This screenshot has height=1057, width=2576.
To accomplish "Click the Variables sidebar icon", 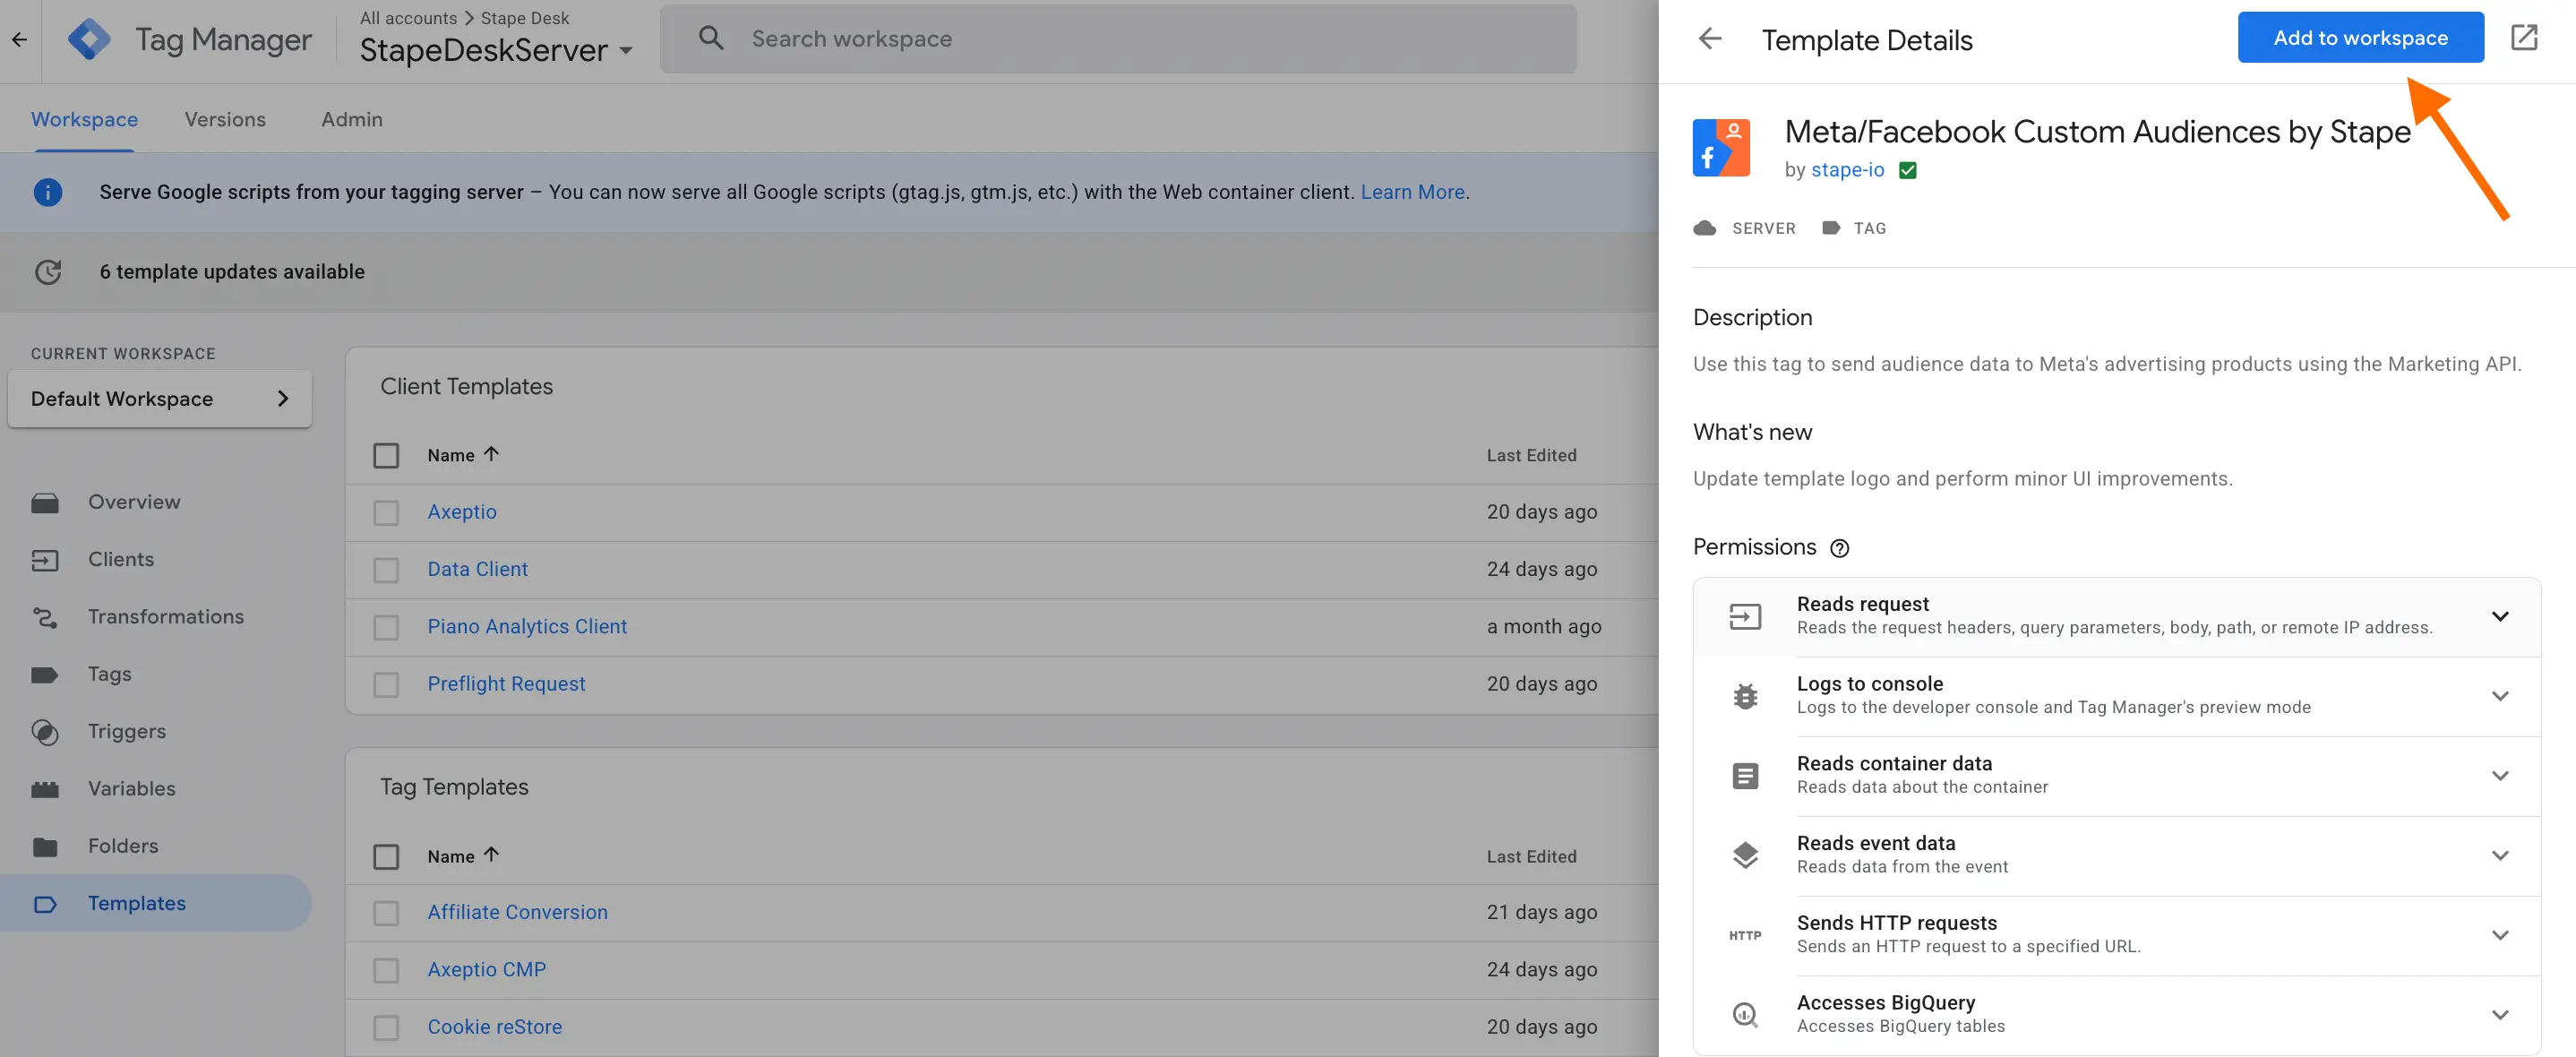I will 46,788.
